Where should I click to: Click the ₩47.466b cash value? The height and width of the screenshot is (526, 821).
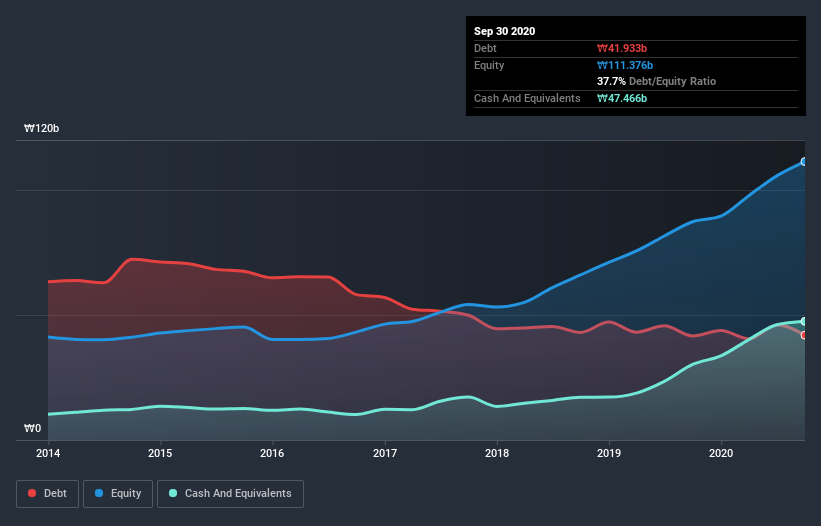tap(622, 98)
